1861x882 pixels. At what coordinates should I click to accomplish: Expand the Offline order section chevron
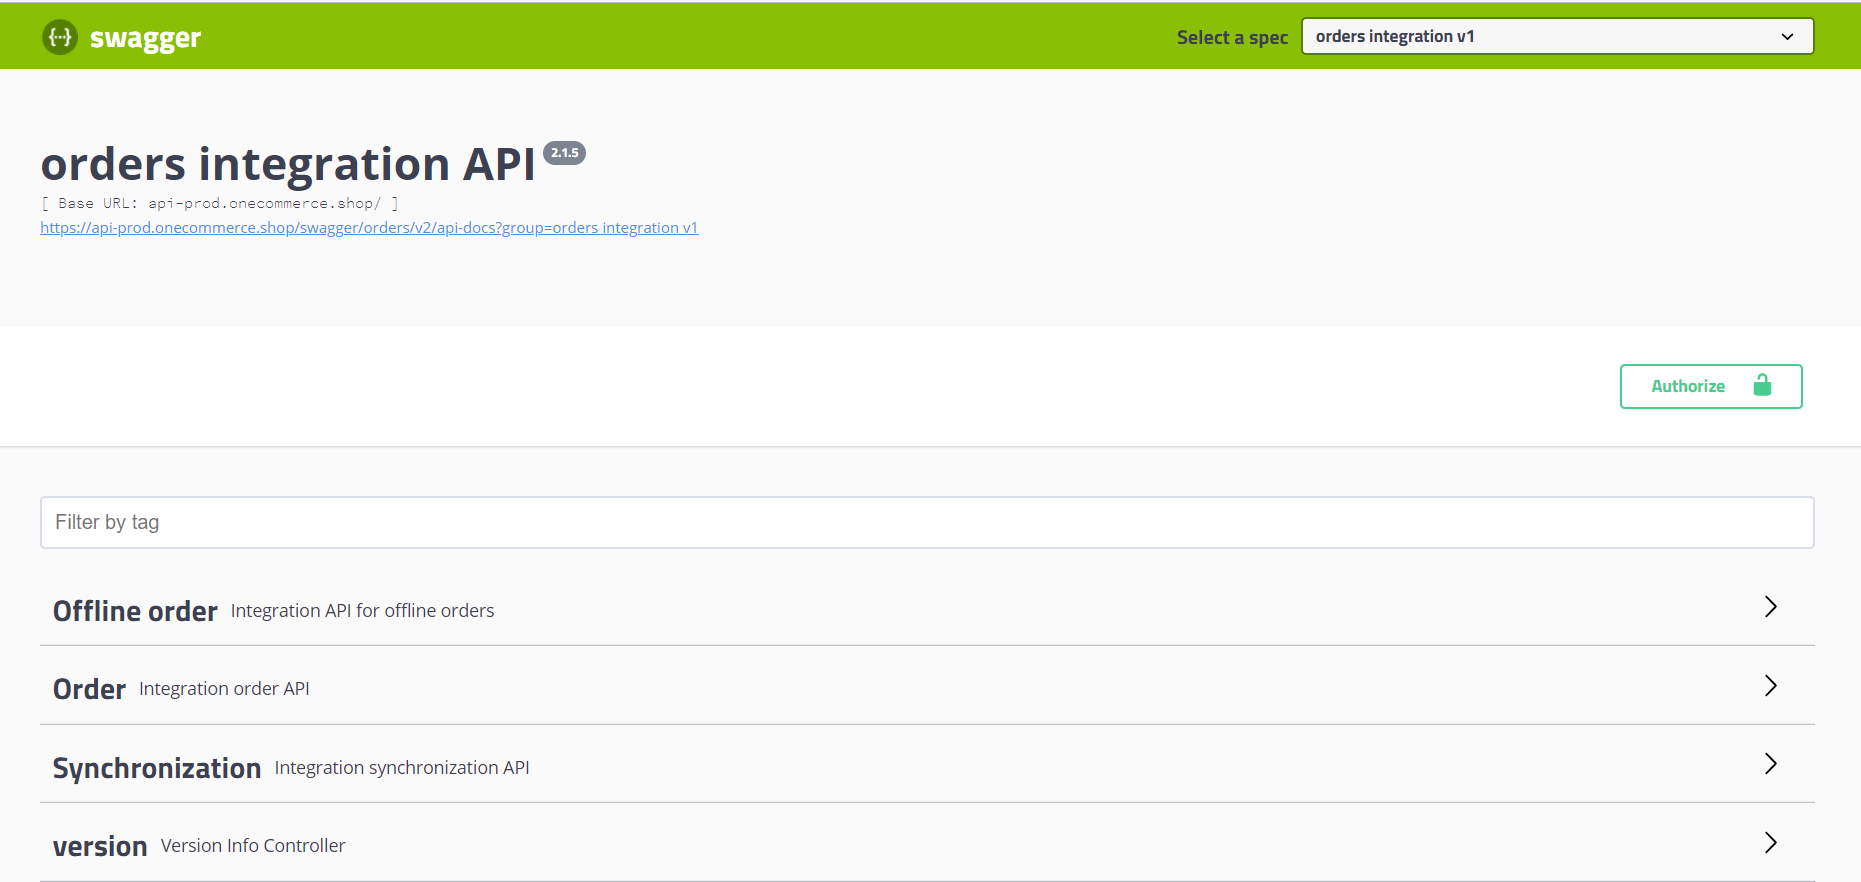(x=1770, y=607)
